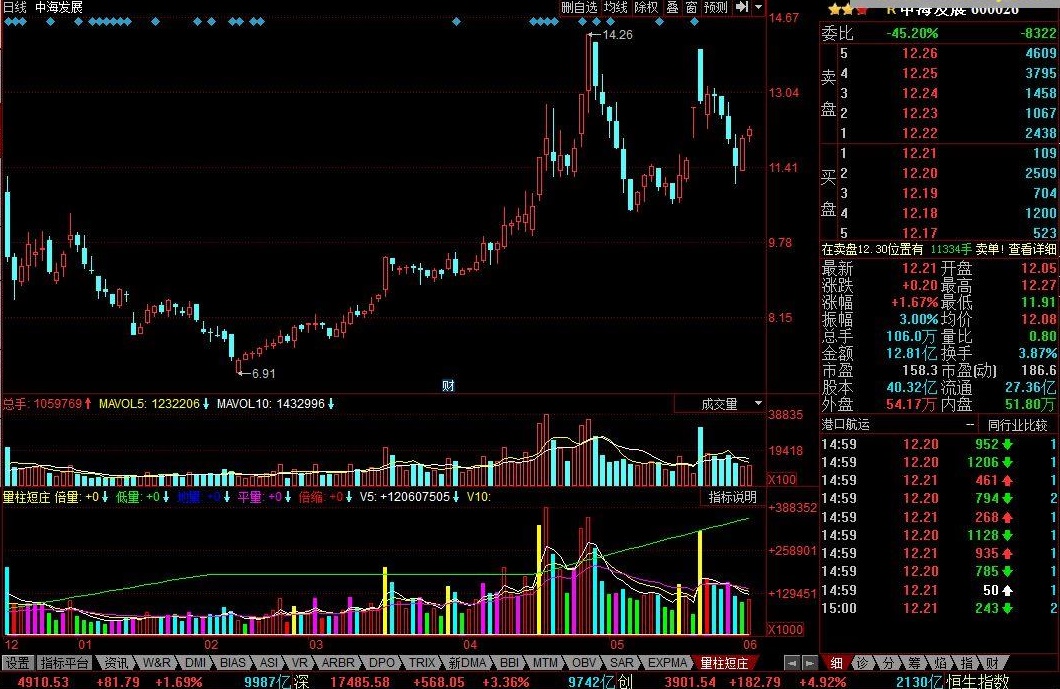Image resolution: width=1060 pixels, height=689 pixels.
Task: Switch to the 筹 chip distribution tab
Action: coord(914,663)
